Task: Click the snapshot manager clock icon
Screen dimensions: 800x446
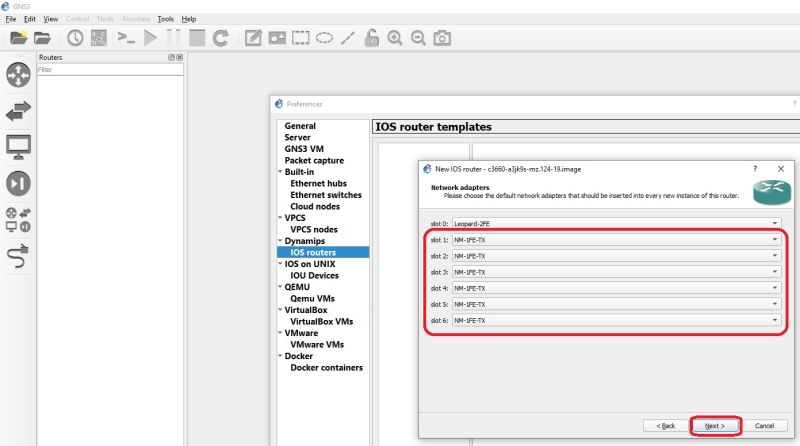Action: [x=75, y=38]
